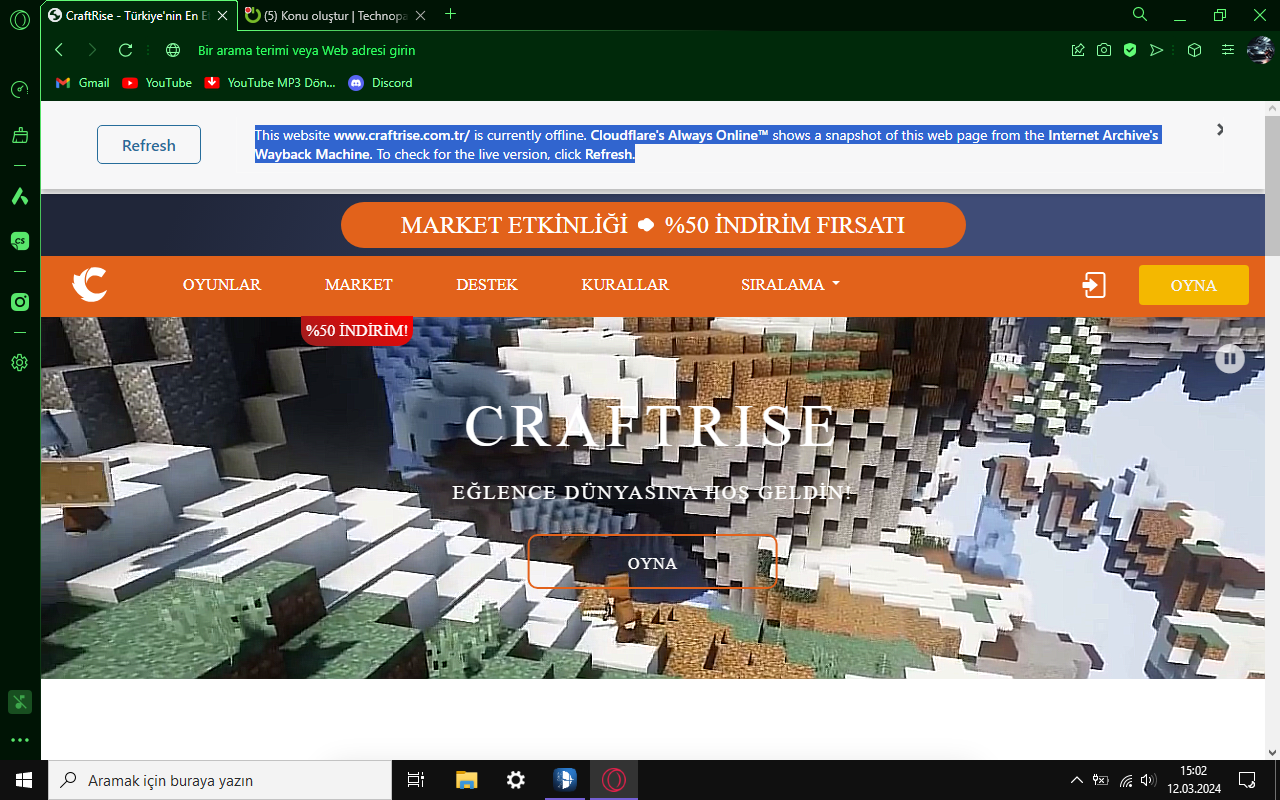The width and height of the screenshot is (1280, 800).
Task: Open GX Cleaner broom tool
Action: pyautogui.click(x=19, y=135)
